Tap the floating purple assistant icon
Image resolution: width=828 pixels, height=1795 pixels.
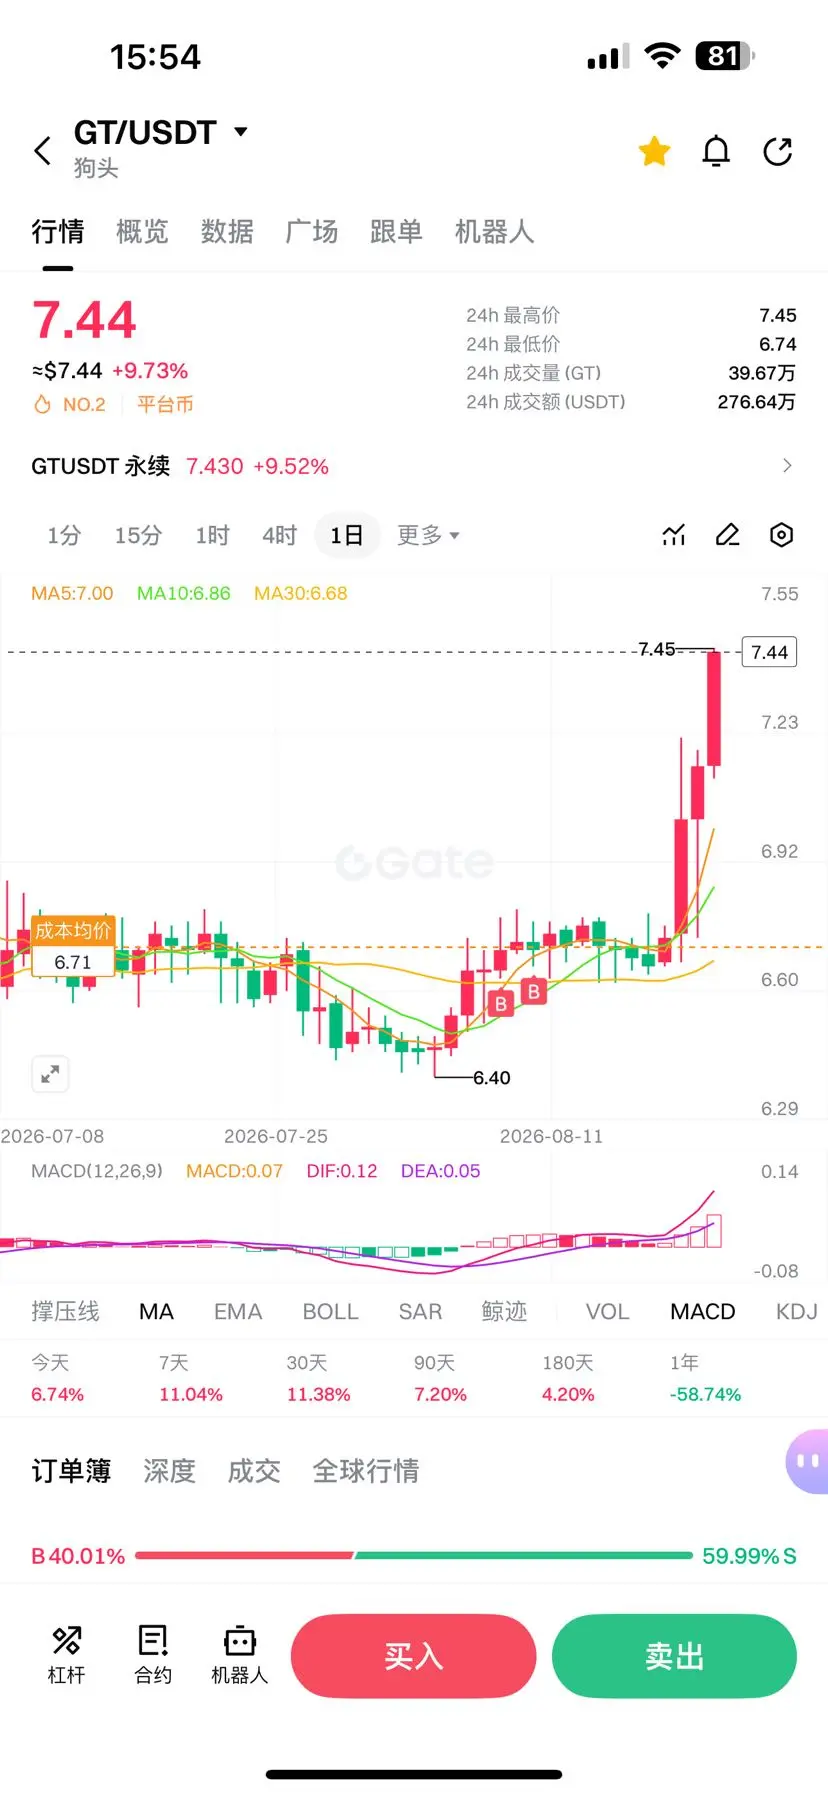point(808,1461)
